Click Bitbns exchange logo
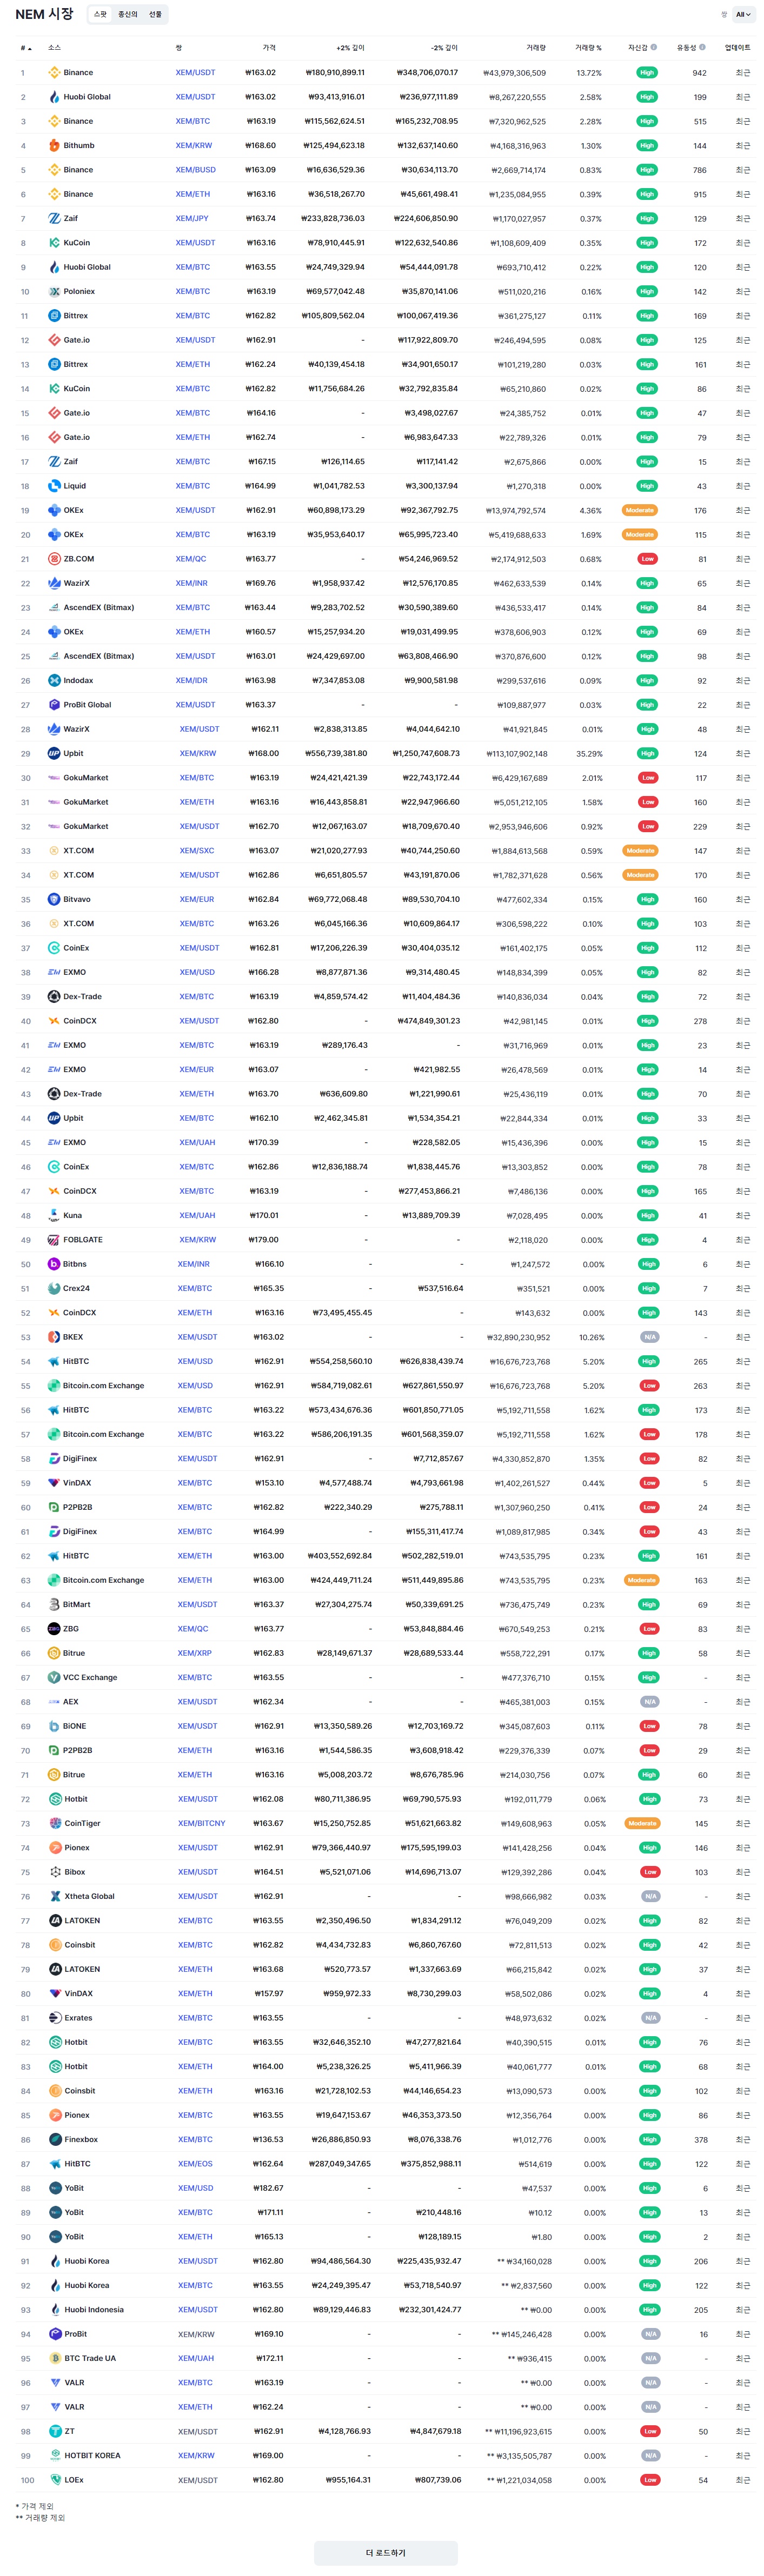Viewport: 764px width, 2576px height. point(54,1264)
